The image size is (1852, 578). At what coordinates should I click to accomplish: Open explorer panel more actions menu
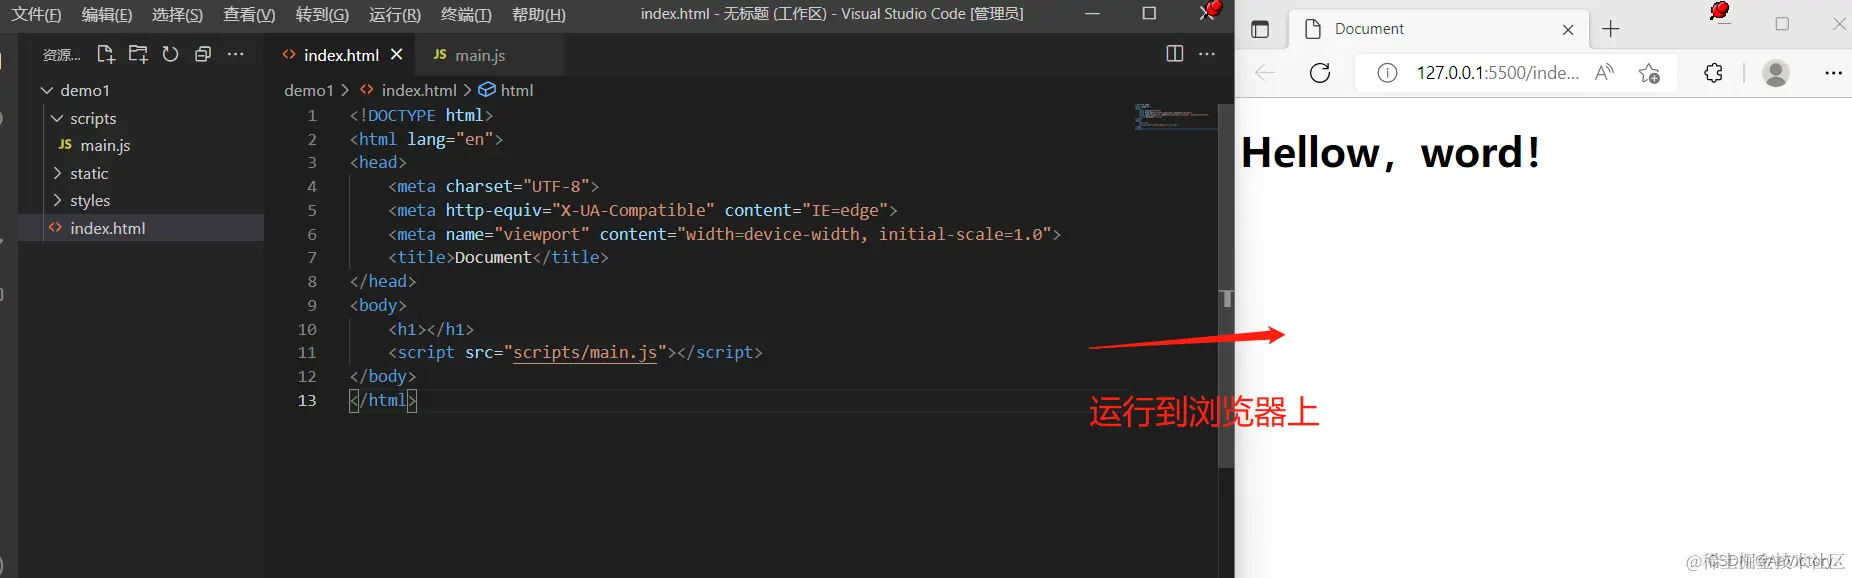(236, 54)
